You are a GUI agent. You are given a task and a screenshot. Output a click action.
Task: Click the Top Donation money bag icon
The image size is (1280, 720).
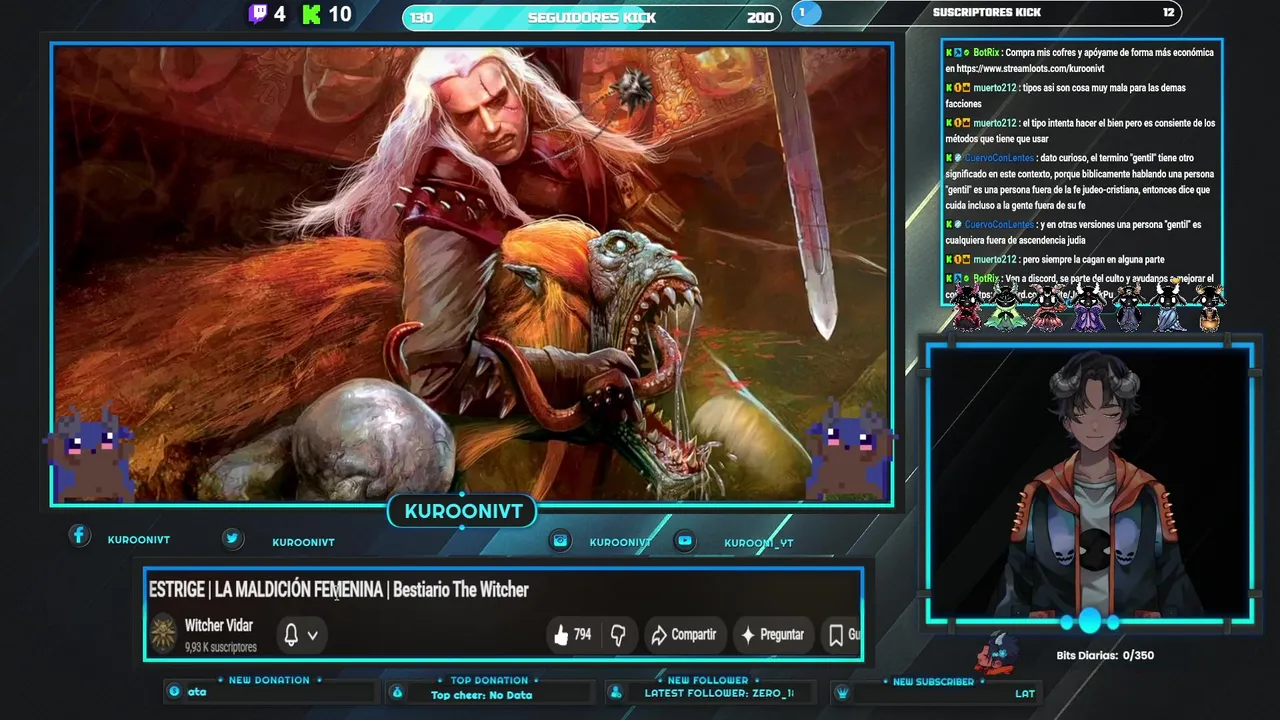pyautogui.click(x=397, y=692)
